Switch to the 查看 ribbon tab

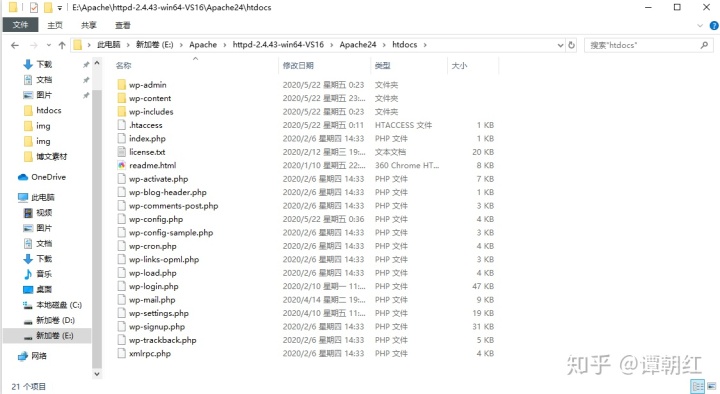[123, 25]
